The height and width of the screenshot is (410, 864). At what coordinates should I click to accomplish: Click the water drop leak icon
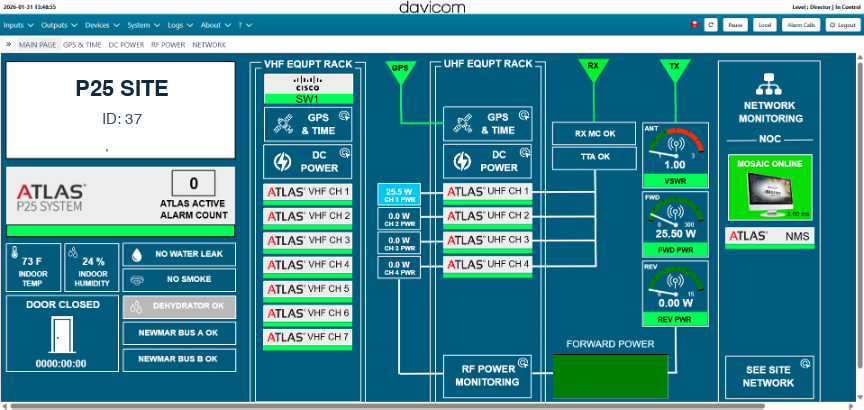click(x=137, y=254)
